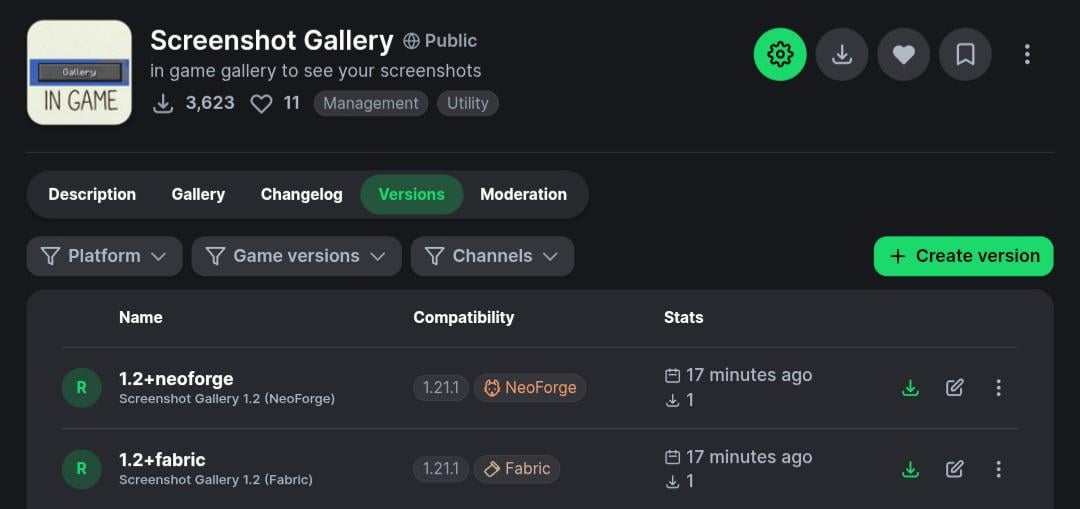This screenshot has height=509, width=1080.
Task: Open the 1.2+neoforge version link
Action: tap(176, 379)
